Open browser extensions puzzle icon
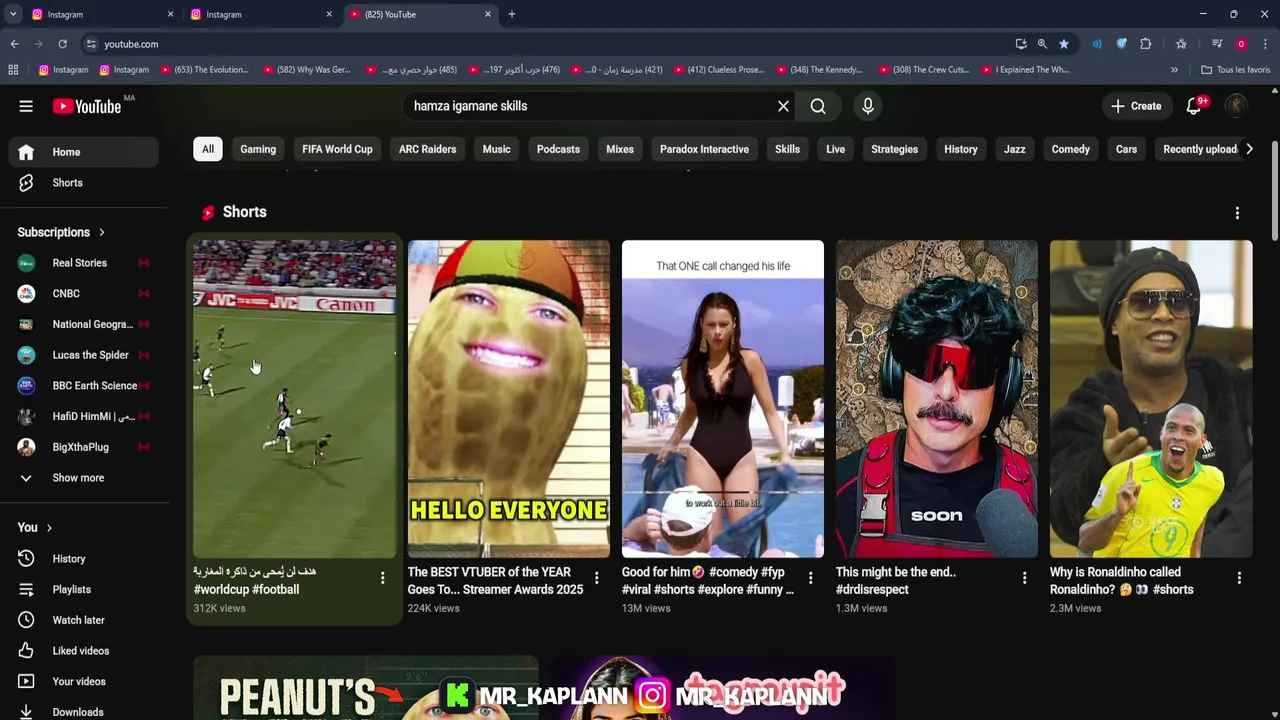 pos(1145,44)
